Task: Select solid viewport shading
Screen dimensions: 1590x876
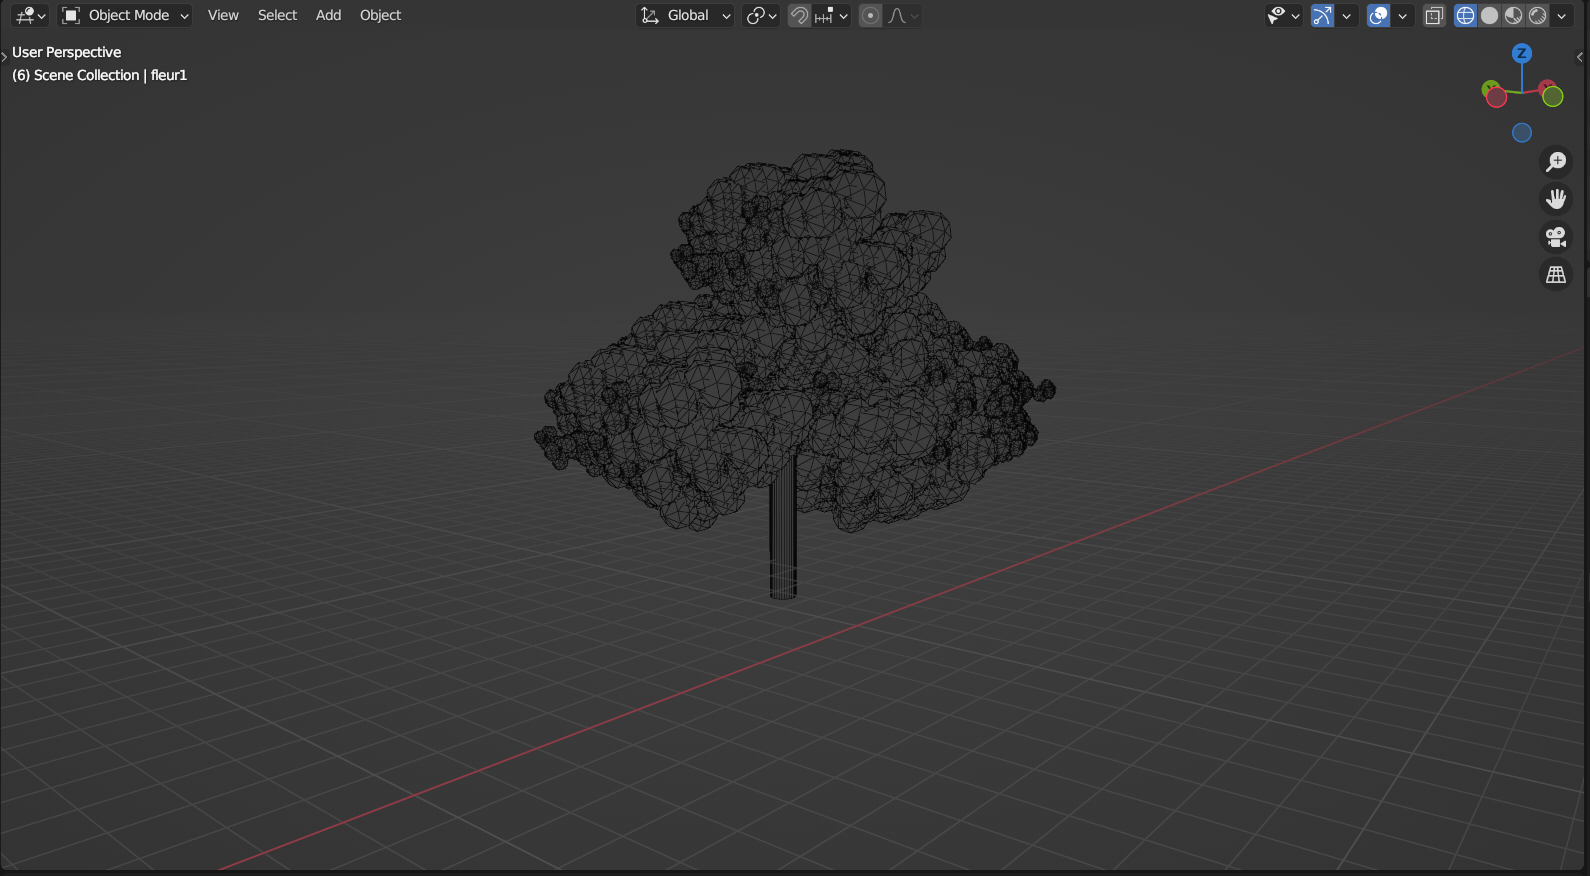Action: (x=1490, y=15)
